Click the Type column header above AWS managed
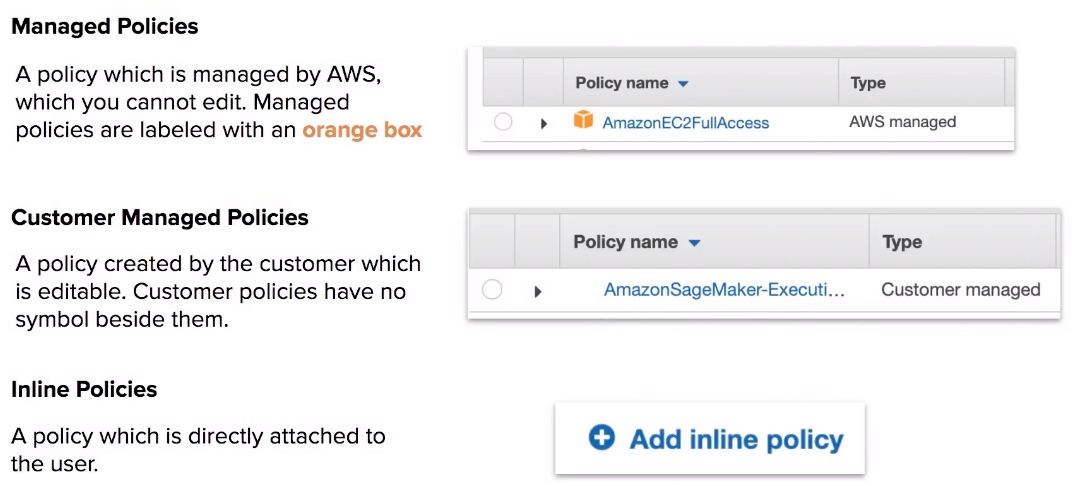This screenshot has width=1072, height=486. [x=868, y=83]
